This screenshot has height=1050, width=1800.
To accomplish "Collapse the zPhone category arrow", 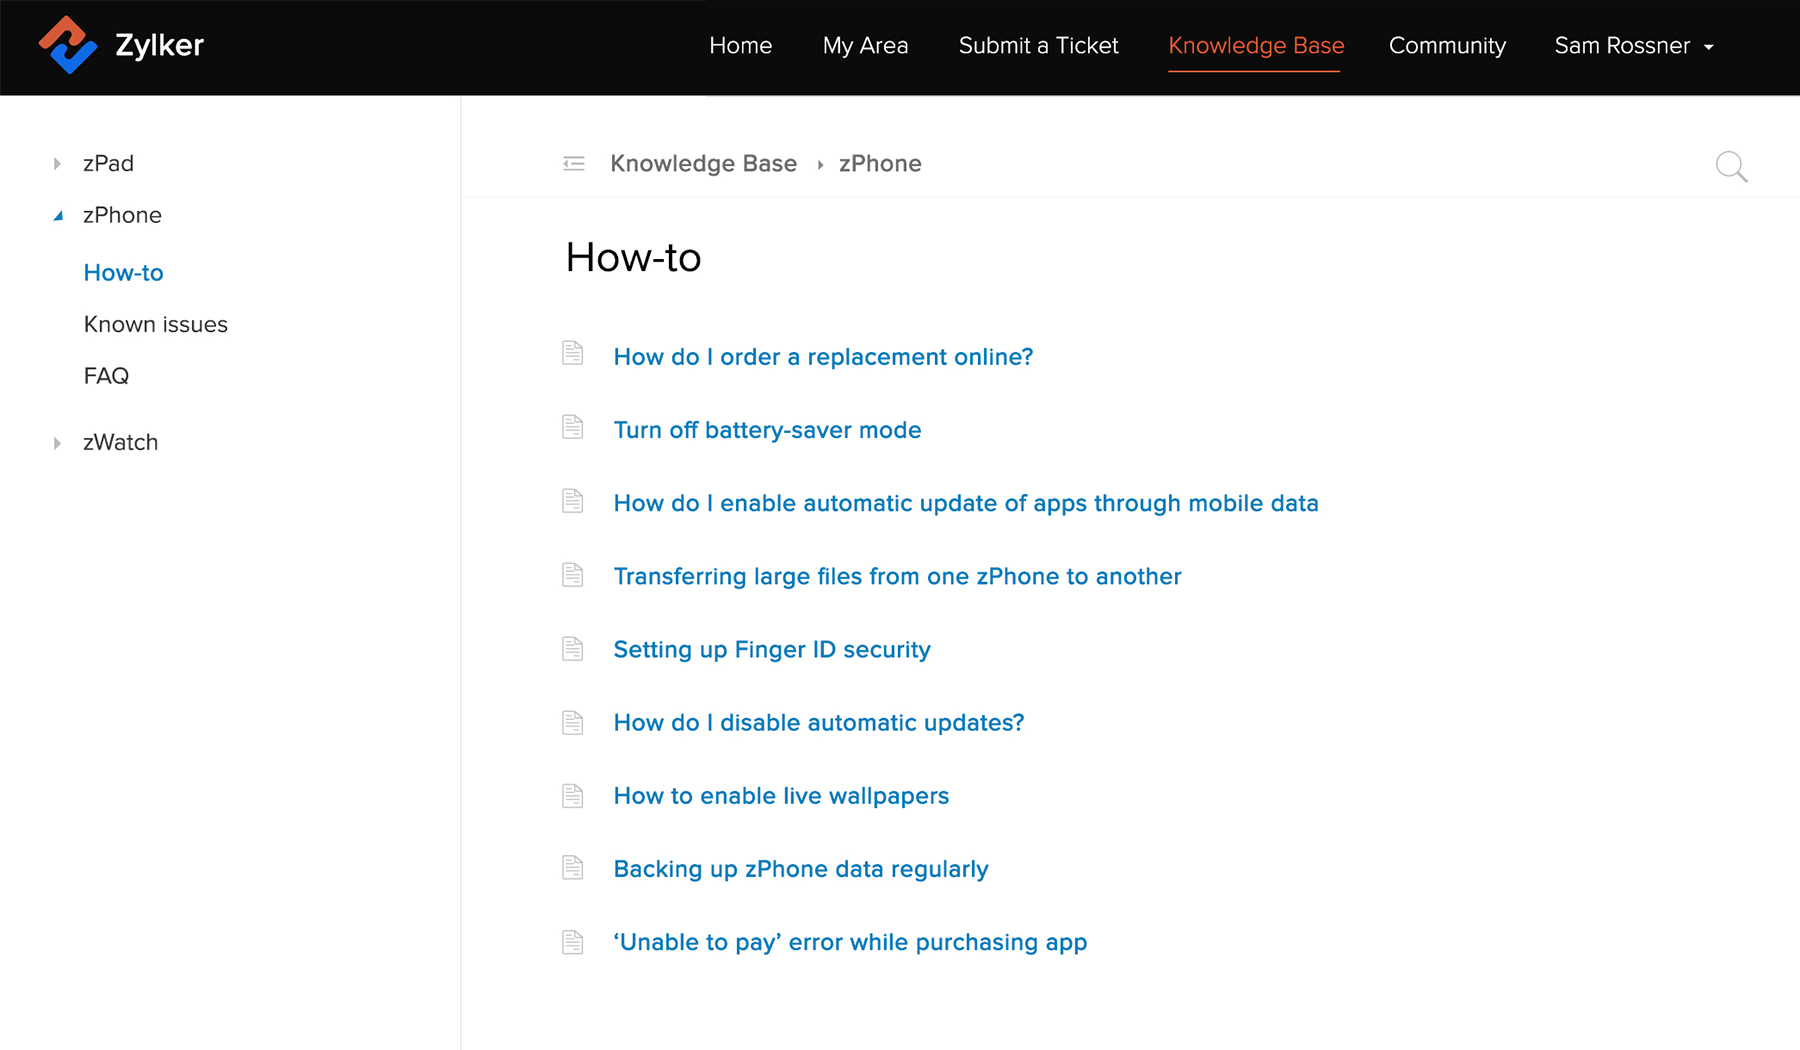I will pos(58,216).
